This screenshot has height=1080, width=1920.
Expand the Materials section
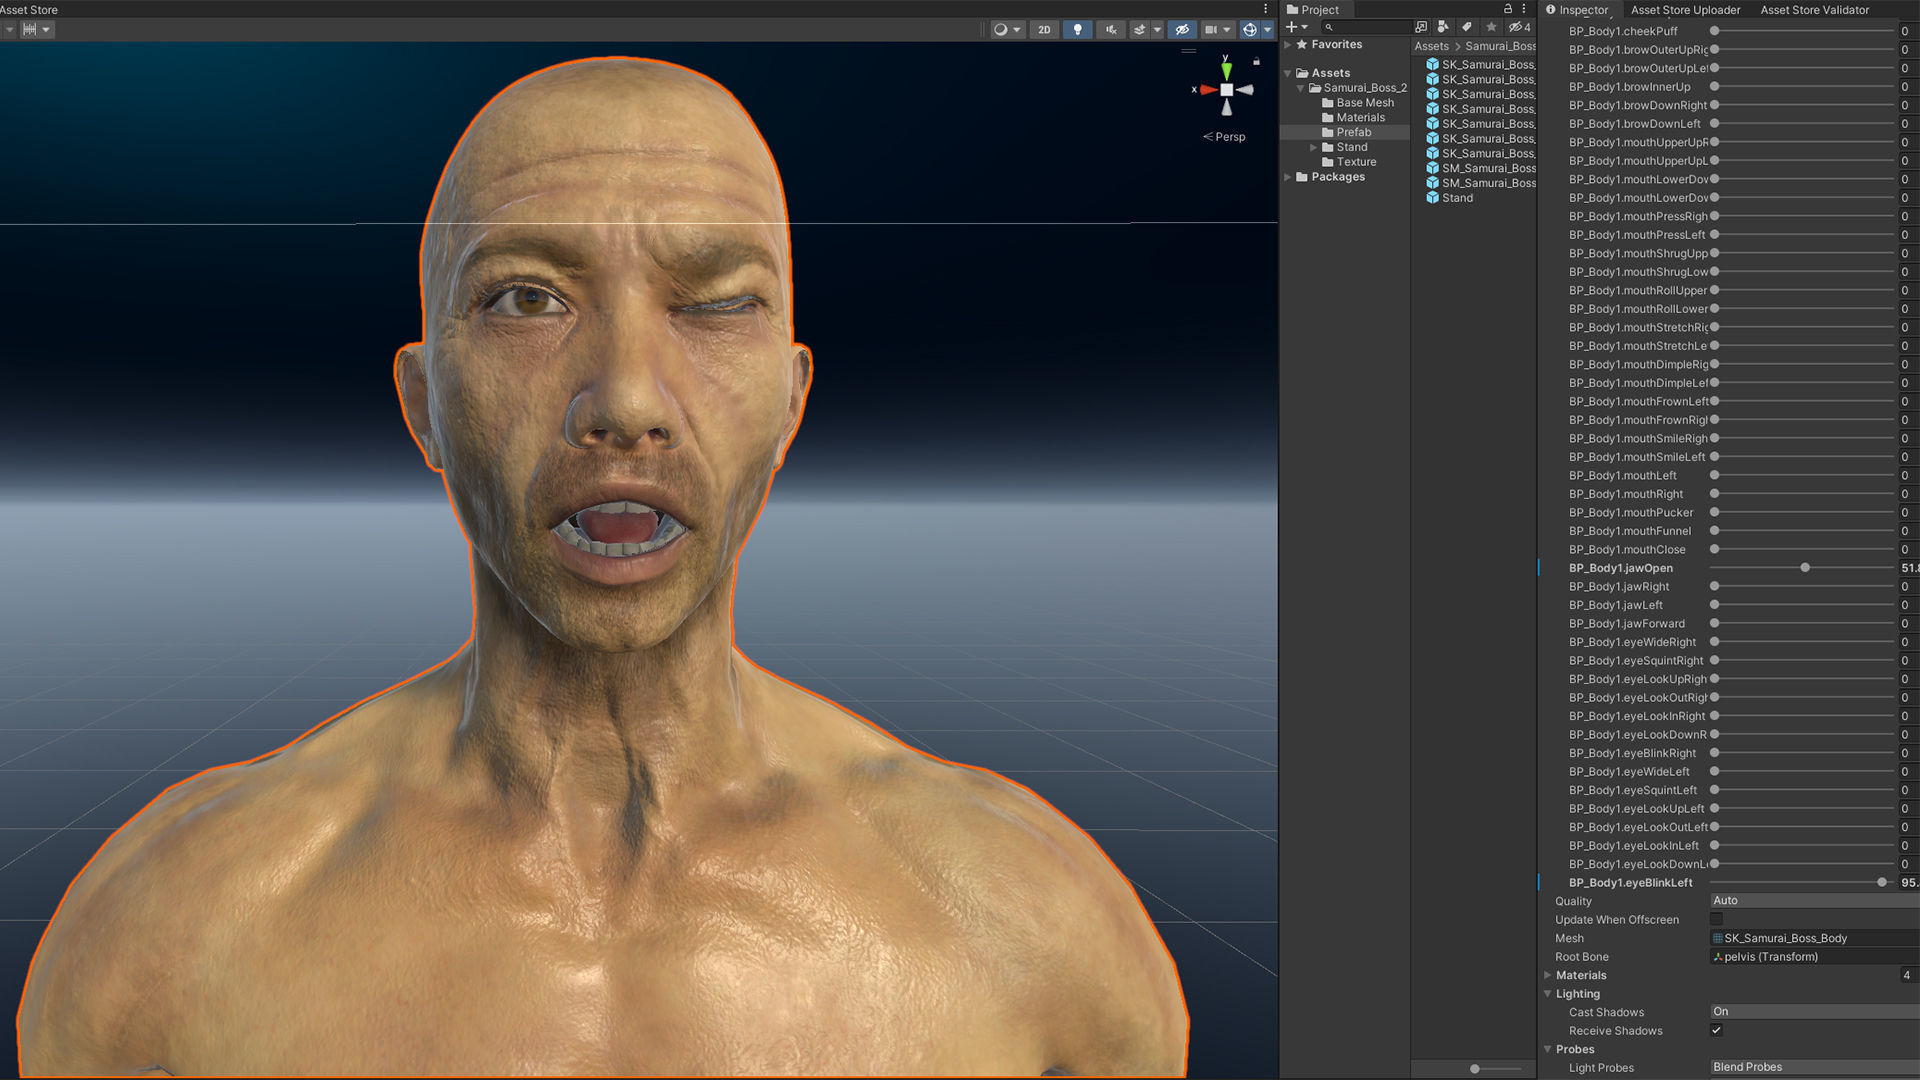[1548, 975]
